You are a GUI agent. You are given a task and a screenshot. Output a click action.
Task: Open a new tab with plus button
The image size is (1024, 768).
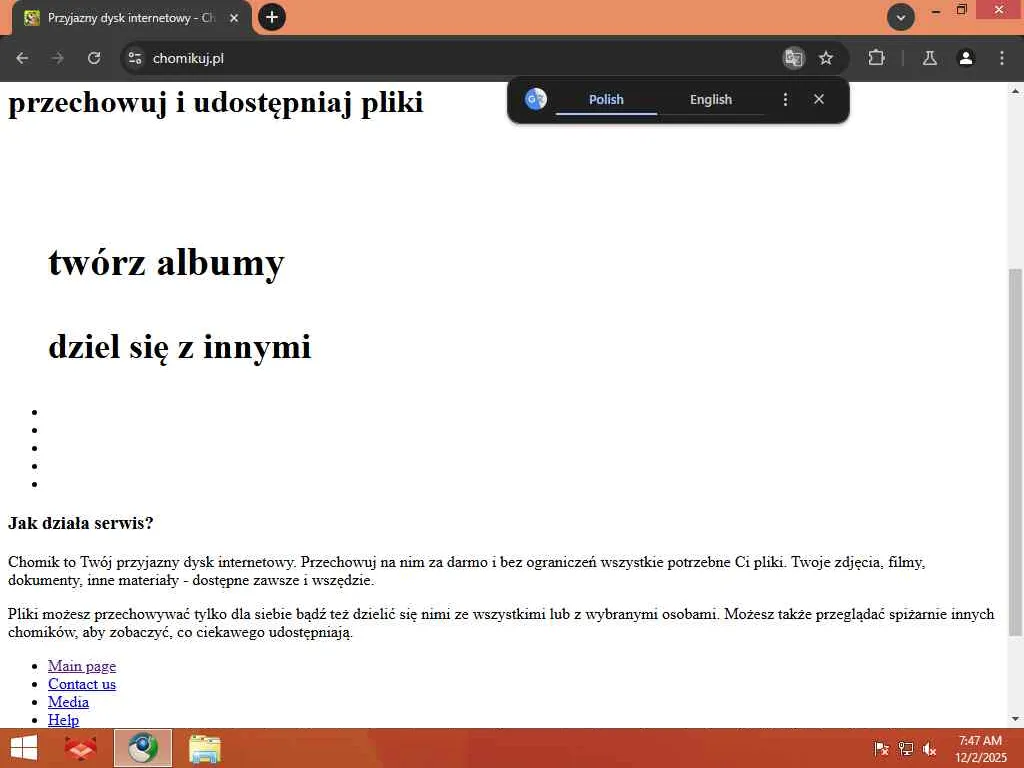pos(272,17)
